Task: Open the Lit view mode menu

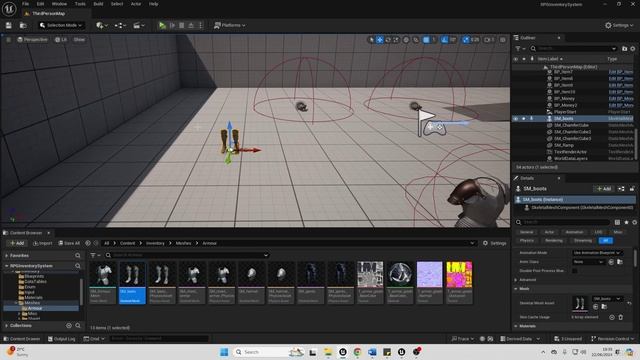Action: click(61, 40)
